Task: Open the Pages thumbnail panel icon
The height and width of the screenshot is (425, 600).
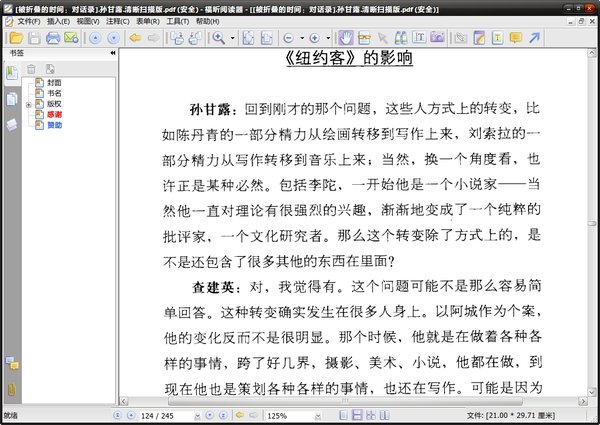Action: coord(12,99)
